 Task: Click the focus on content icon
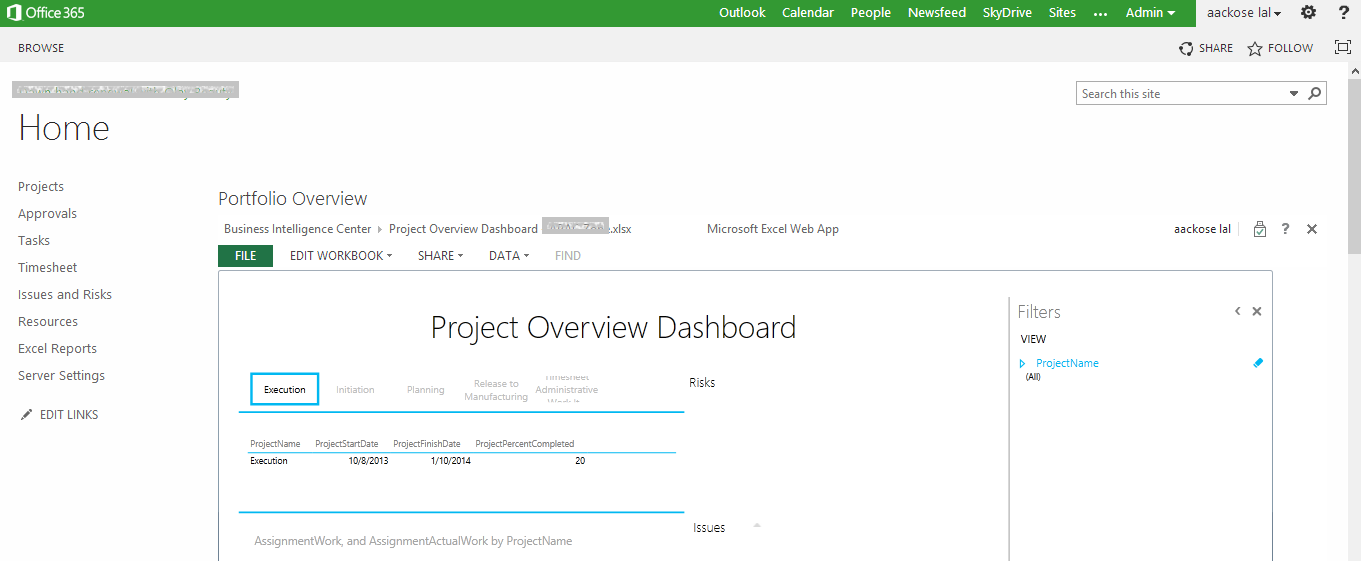pyautogui.click(x=1343, y=48)
